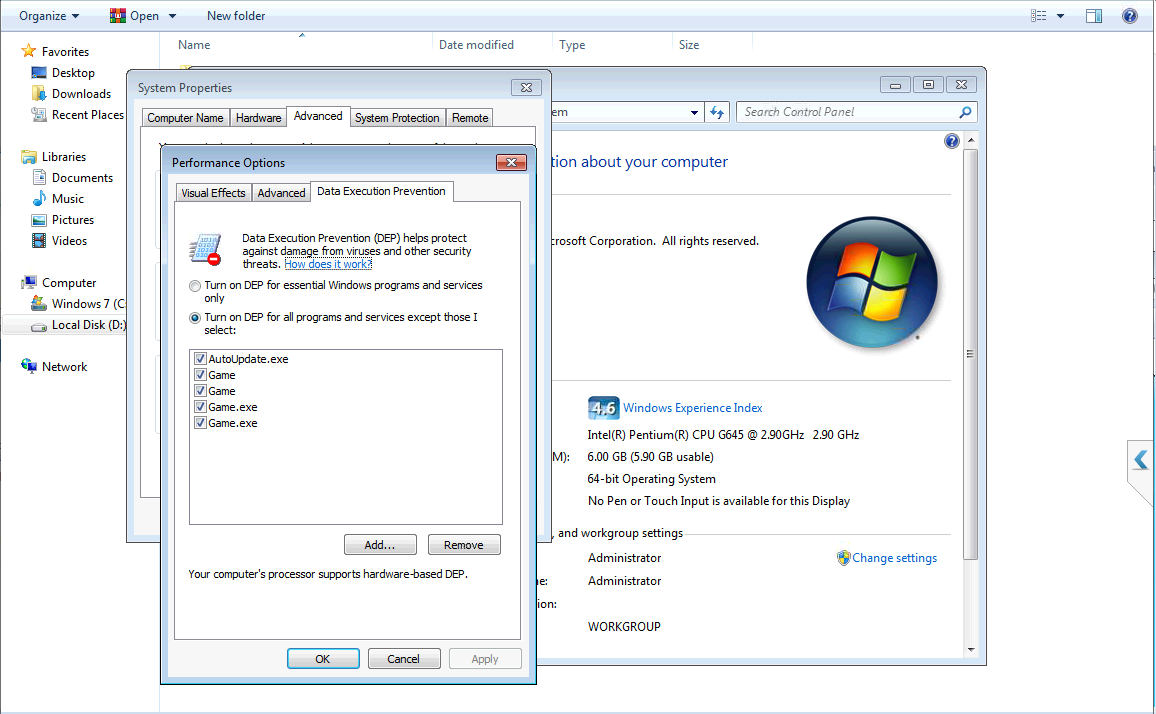Uncheck the AutoUpdate.exe checkbox
This screenshot has height=714, width=1156.
200,359
